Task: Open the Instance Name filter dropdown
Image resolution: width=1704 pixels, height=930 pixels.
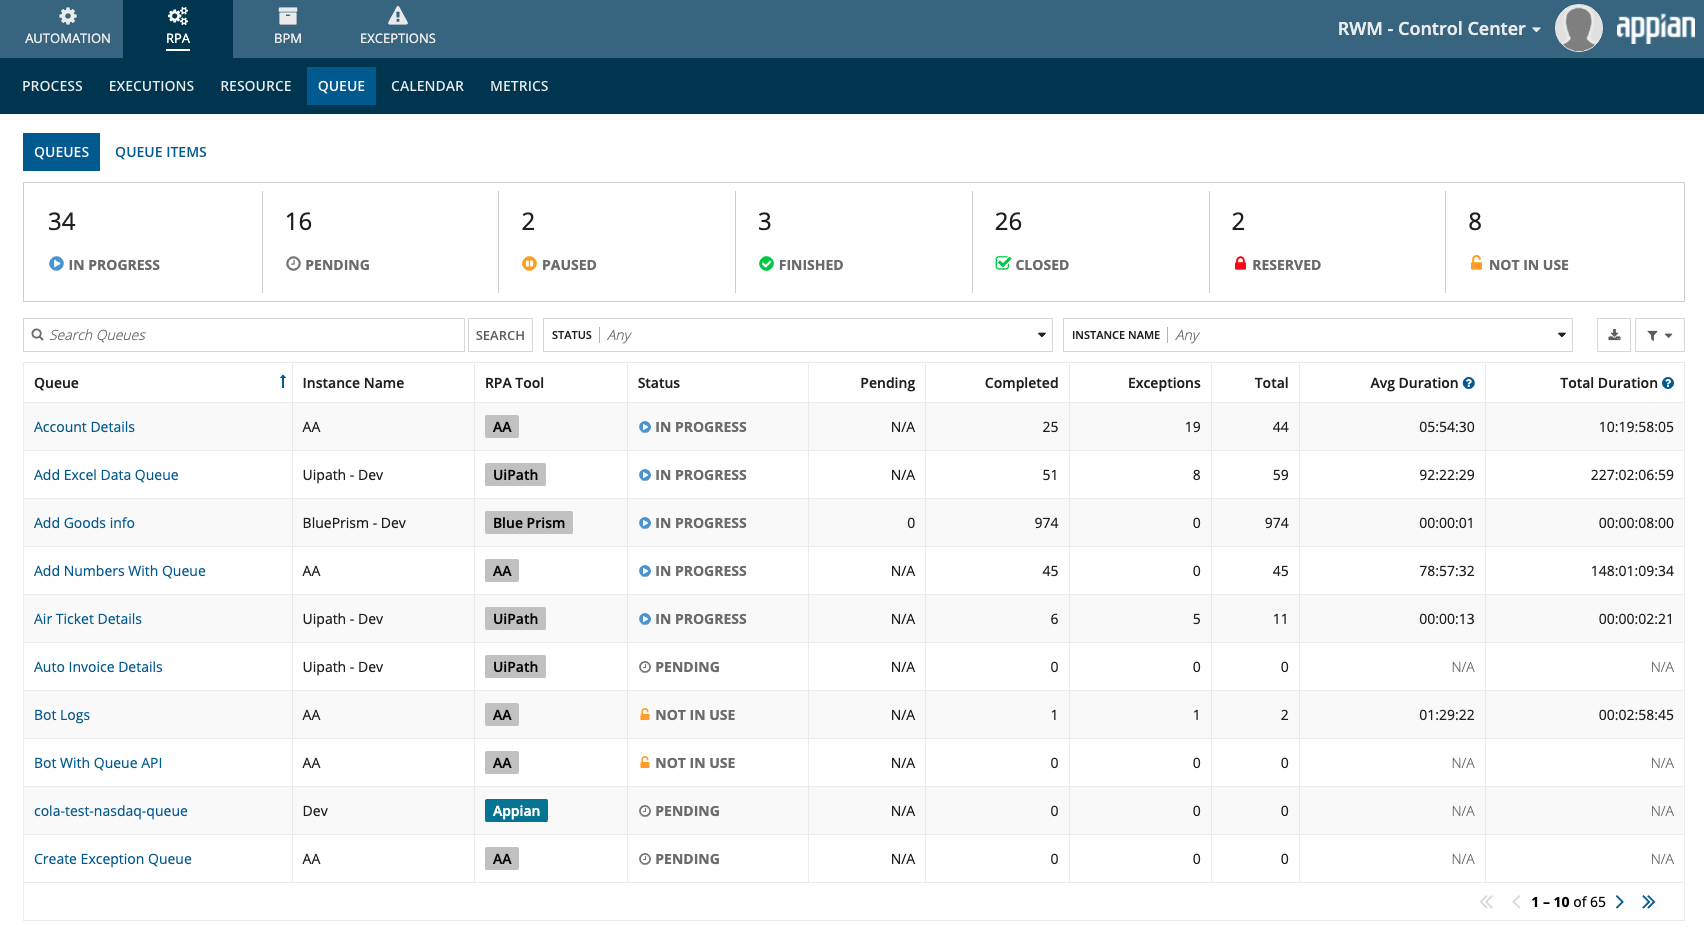Action: (x=1317, y=335)
